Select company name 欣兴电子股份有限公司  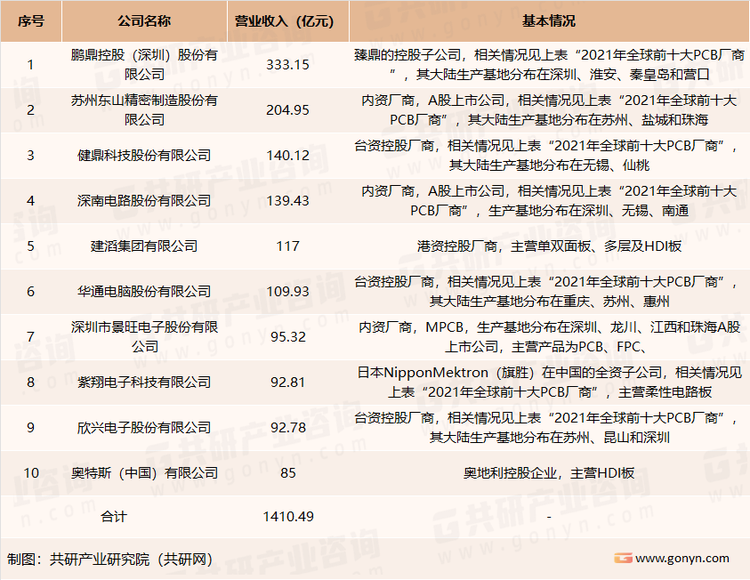[144, 427]
